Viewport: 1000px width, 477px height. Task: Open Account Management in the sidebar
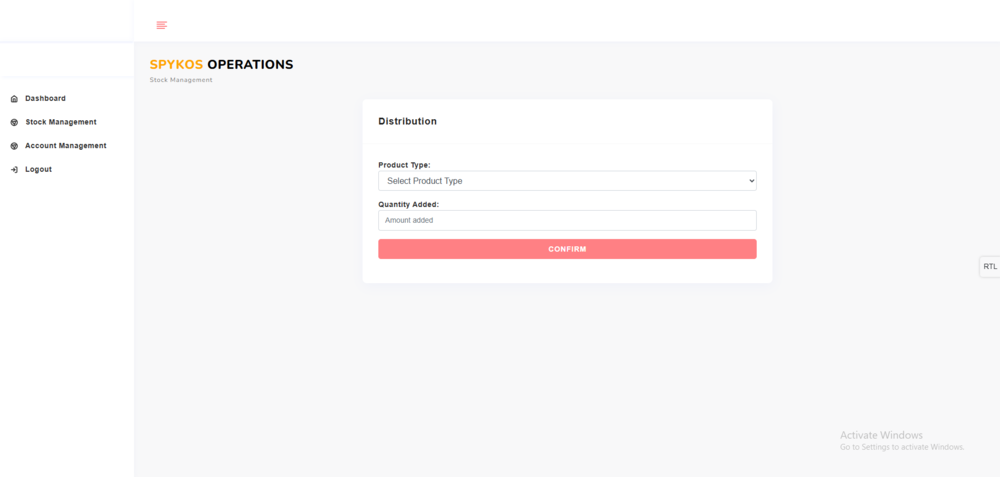click(x=66, y=146)
